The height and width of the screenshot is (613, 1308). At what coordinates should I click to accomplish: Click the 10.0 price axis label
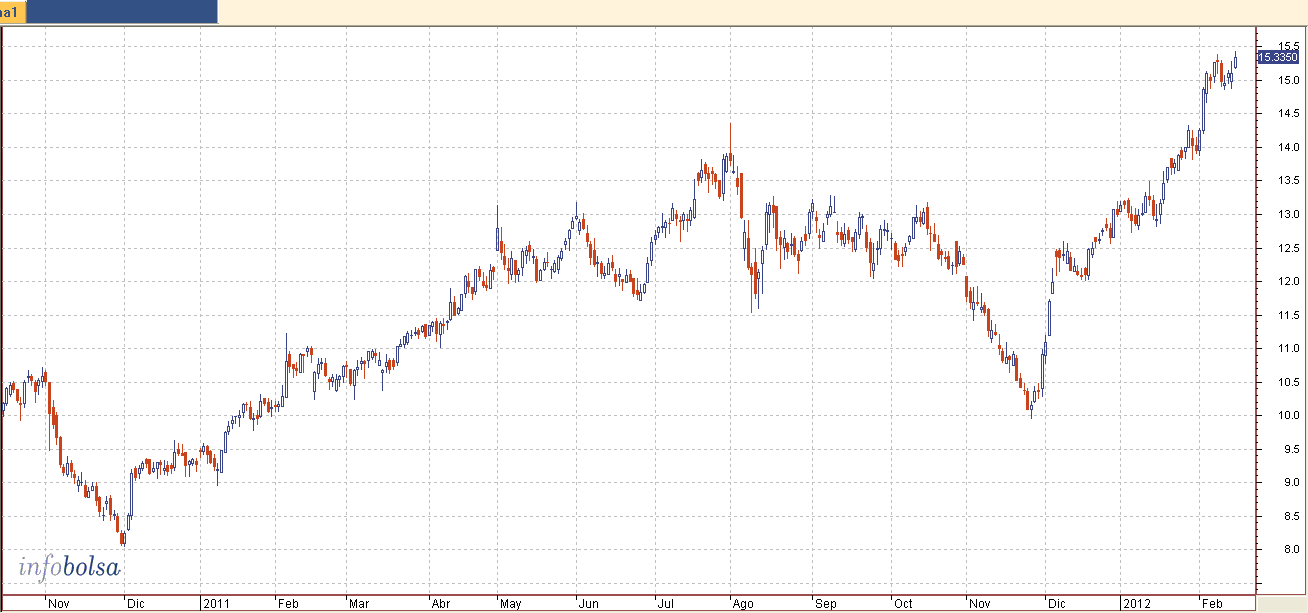(1288, 415)
